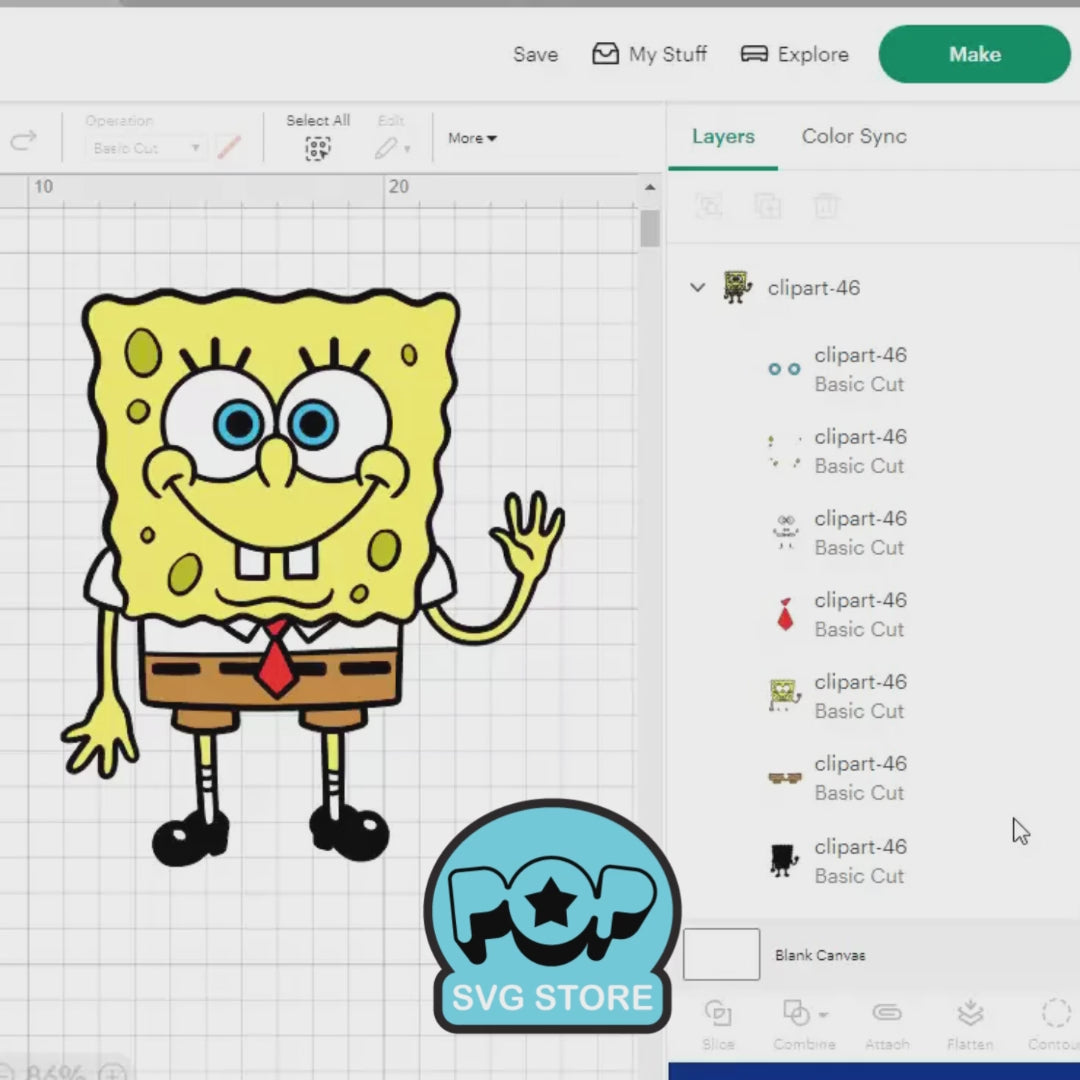Viewport: 1080px width, 1080px height.
Task: Open the More dropdown menu
Action: 472,138
